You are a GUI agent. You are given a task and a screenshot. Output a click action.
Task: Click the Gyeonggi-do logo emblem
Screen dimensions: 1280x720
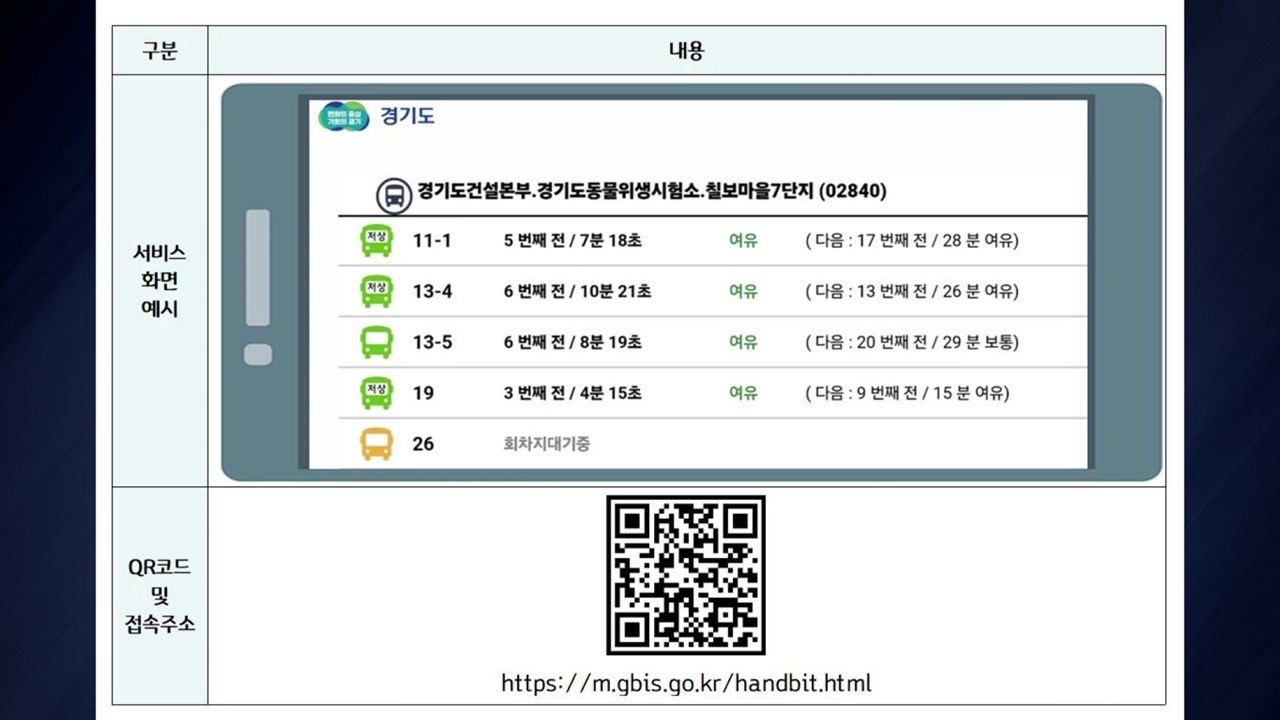click(x=343, y=116)
